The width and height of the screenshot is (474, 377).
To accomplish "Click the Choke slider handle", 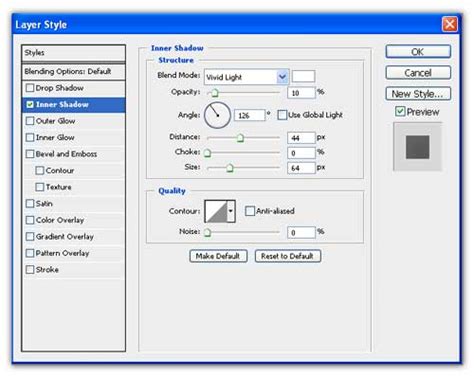I will pyautogui.click(x=208, y=153).
